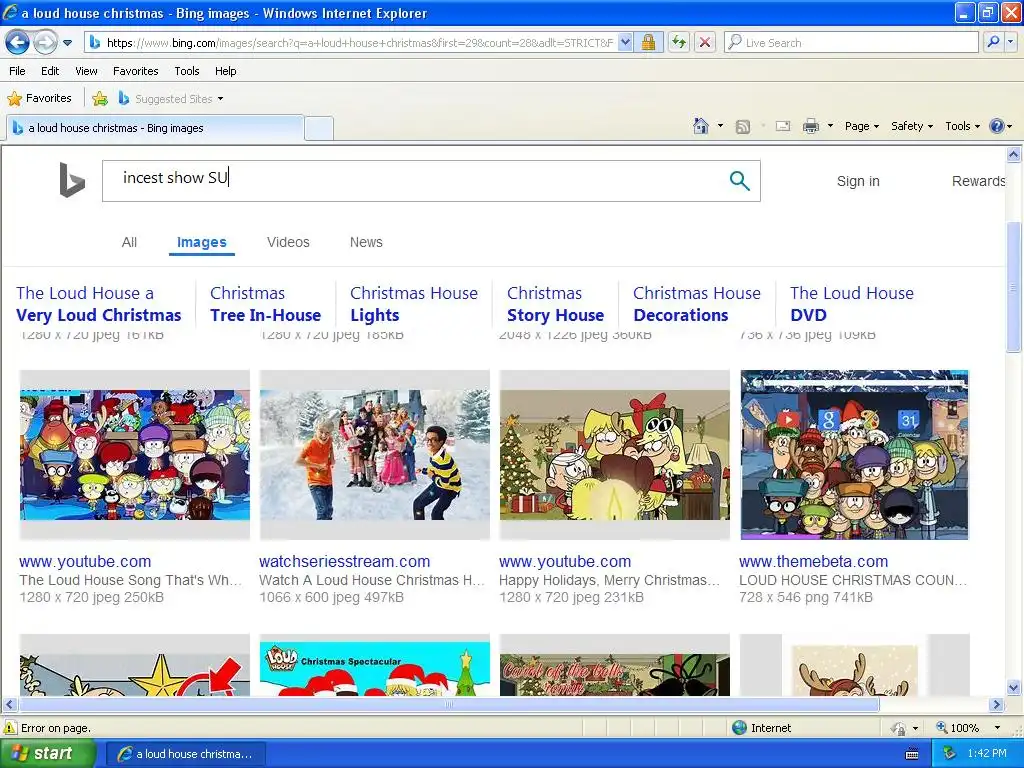Image resolution: width=1024 pixels, height=768 pixels.
Task: Add page to Favorites bar icon
Action: coord(100,99)
